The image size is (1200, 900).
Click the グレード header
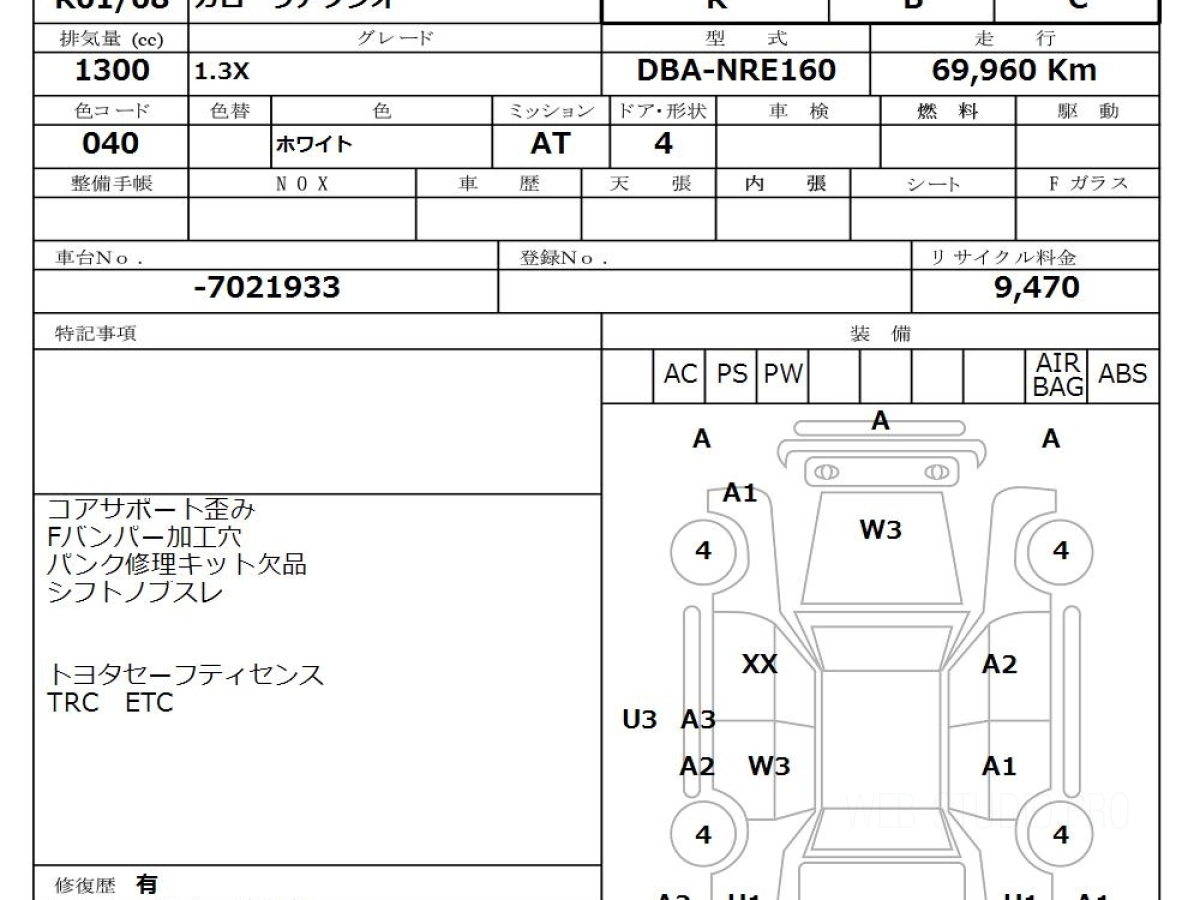pos(395,39)
